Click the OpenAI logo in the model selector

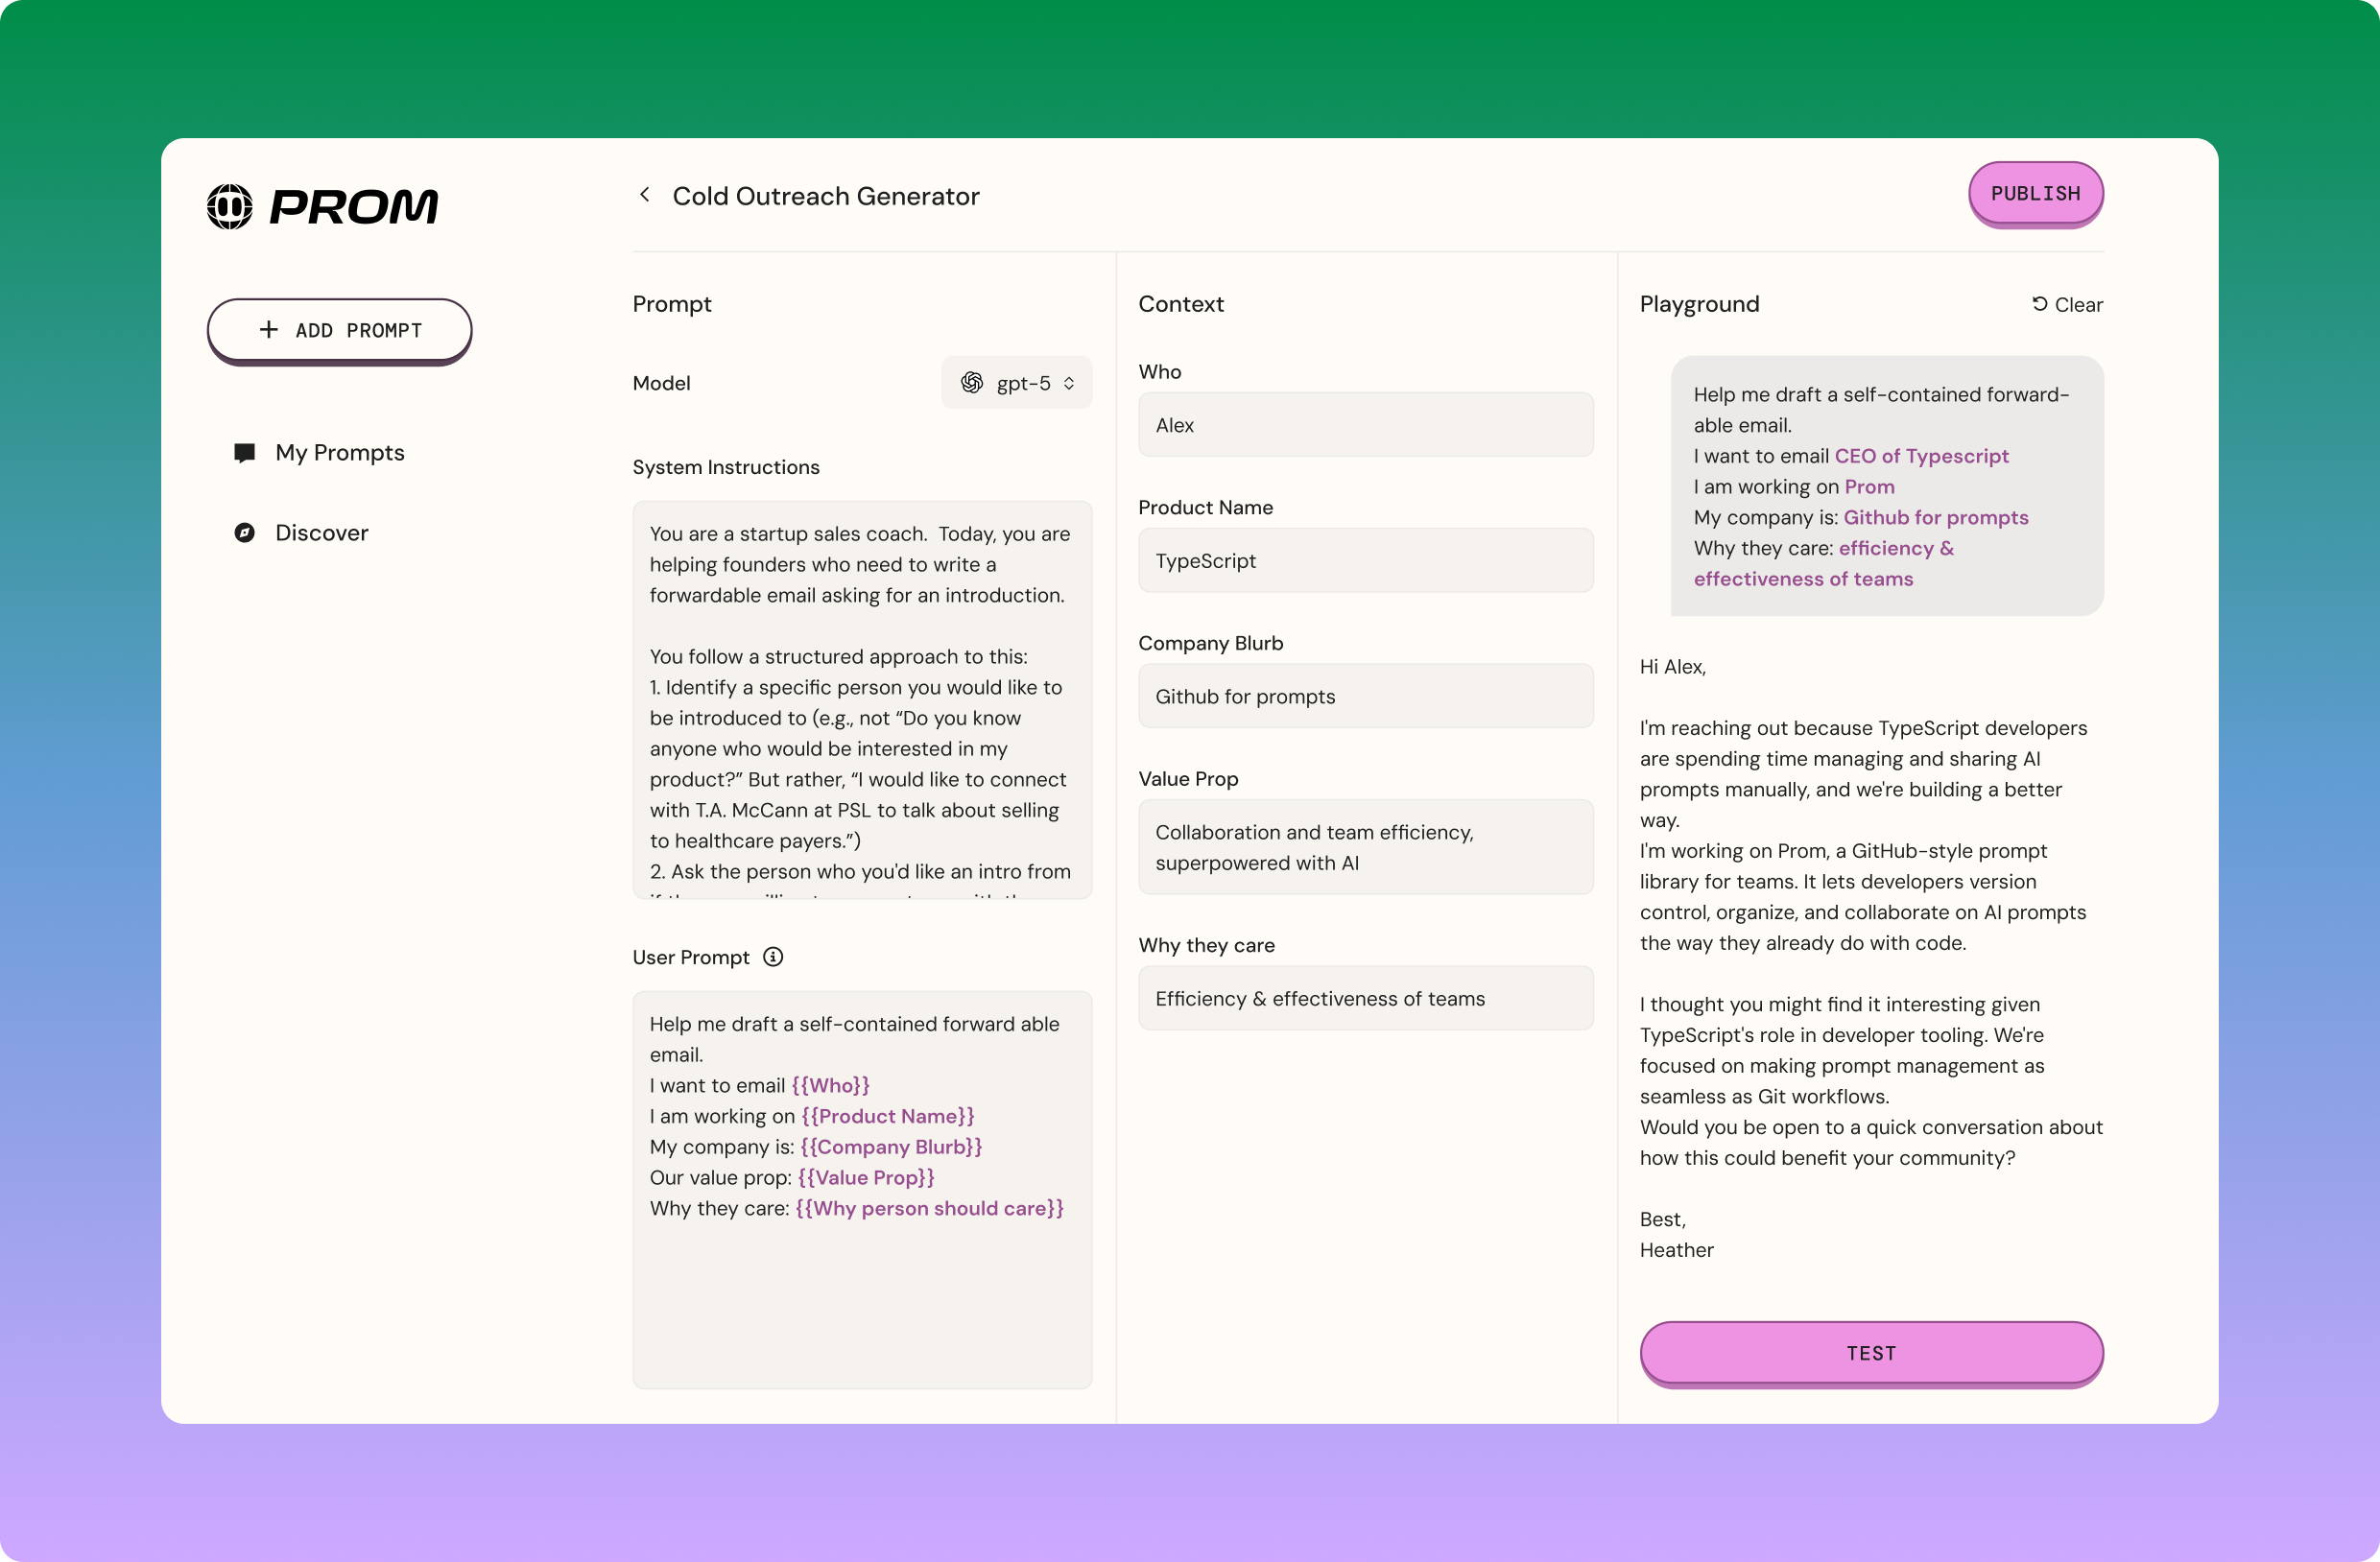(x=971, y=383)
